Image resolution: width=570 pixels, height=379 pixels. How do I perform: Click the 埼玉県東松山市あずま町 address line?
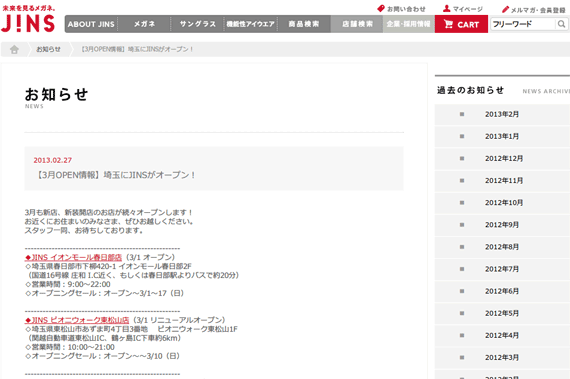(131, 329)
